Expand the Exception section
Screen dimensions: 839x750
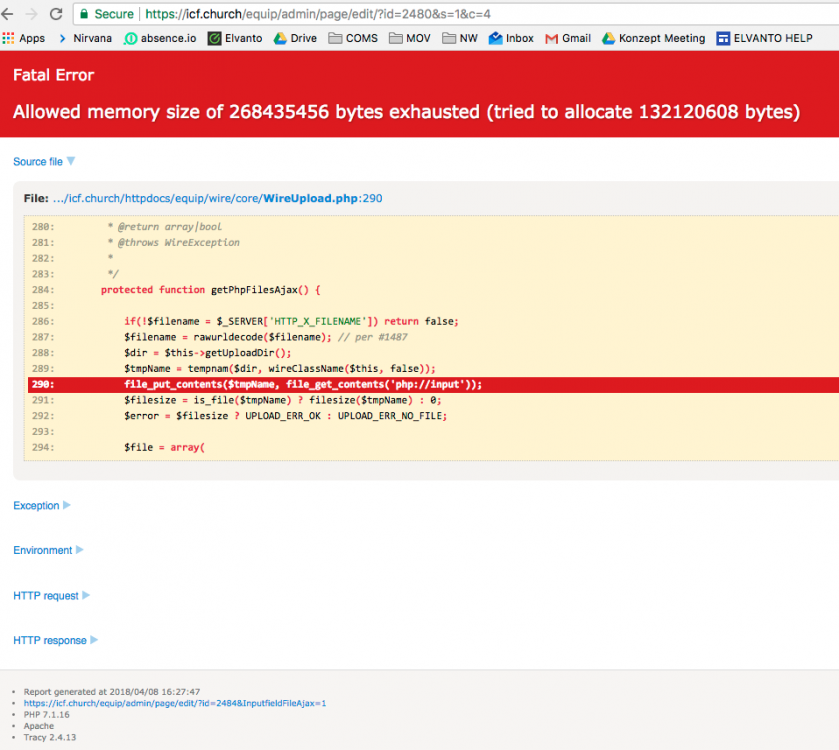click(x=37, y=505)
